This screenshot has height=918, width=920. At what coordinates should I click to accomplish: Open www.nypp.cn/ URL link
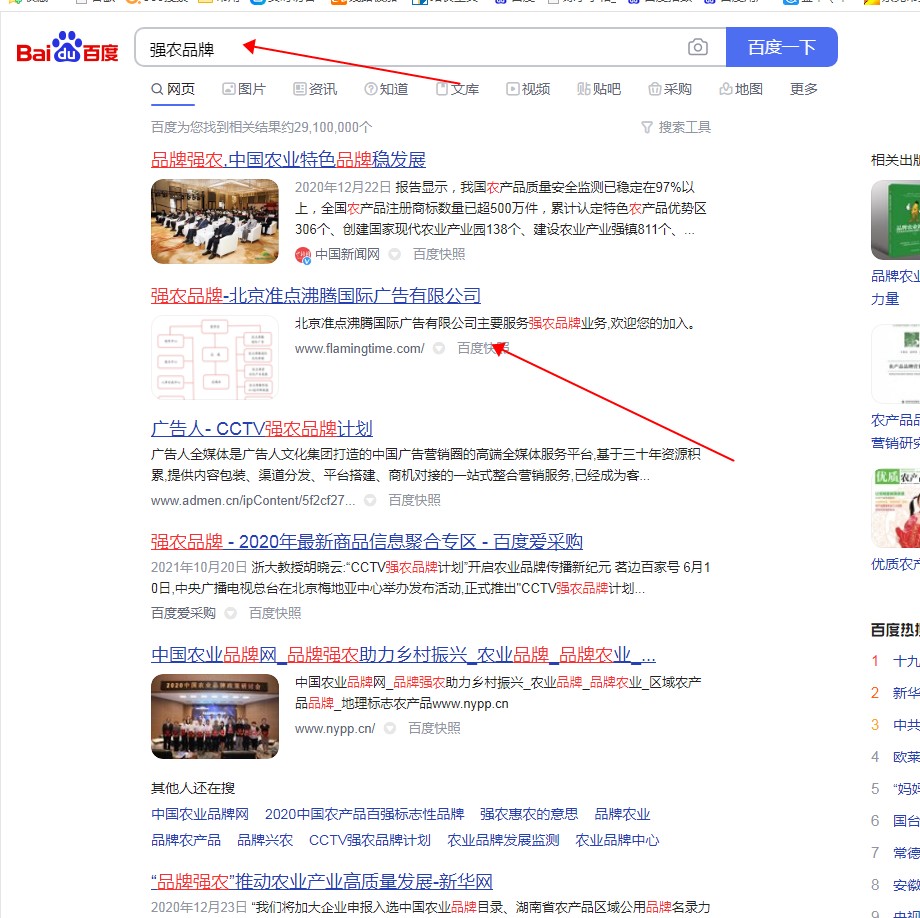[x=334, y=729]
